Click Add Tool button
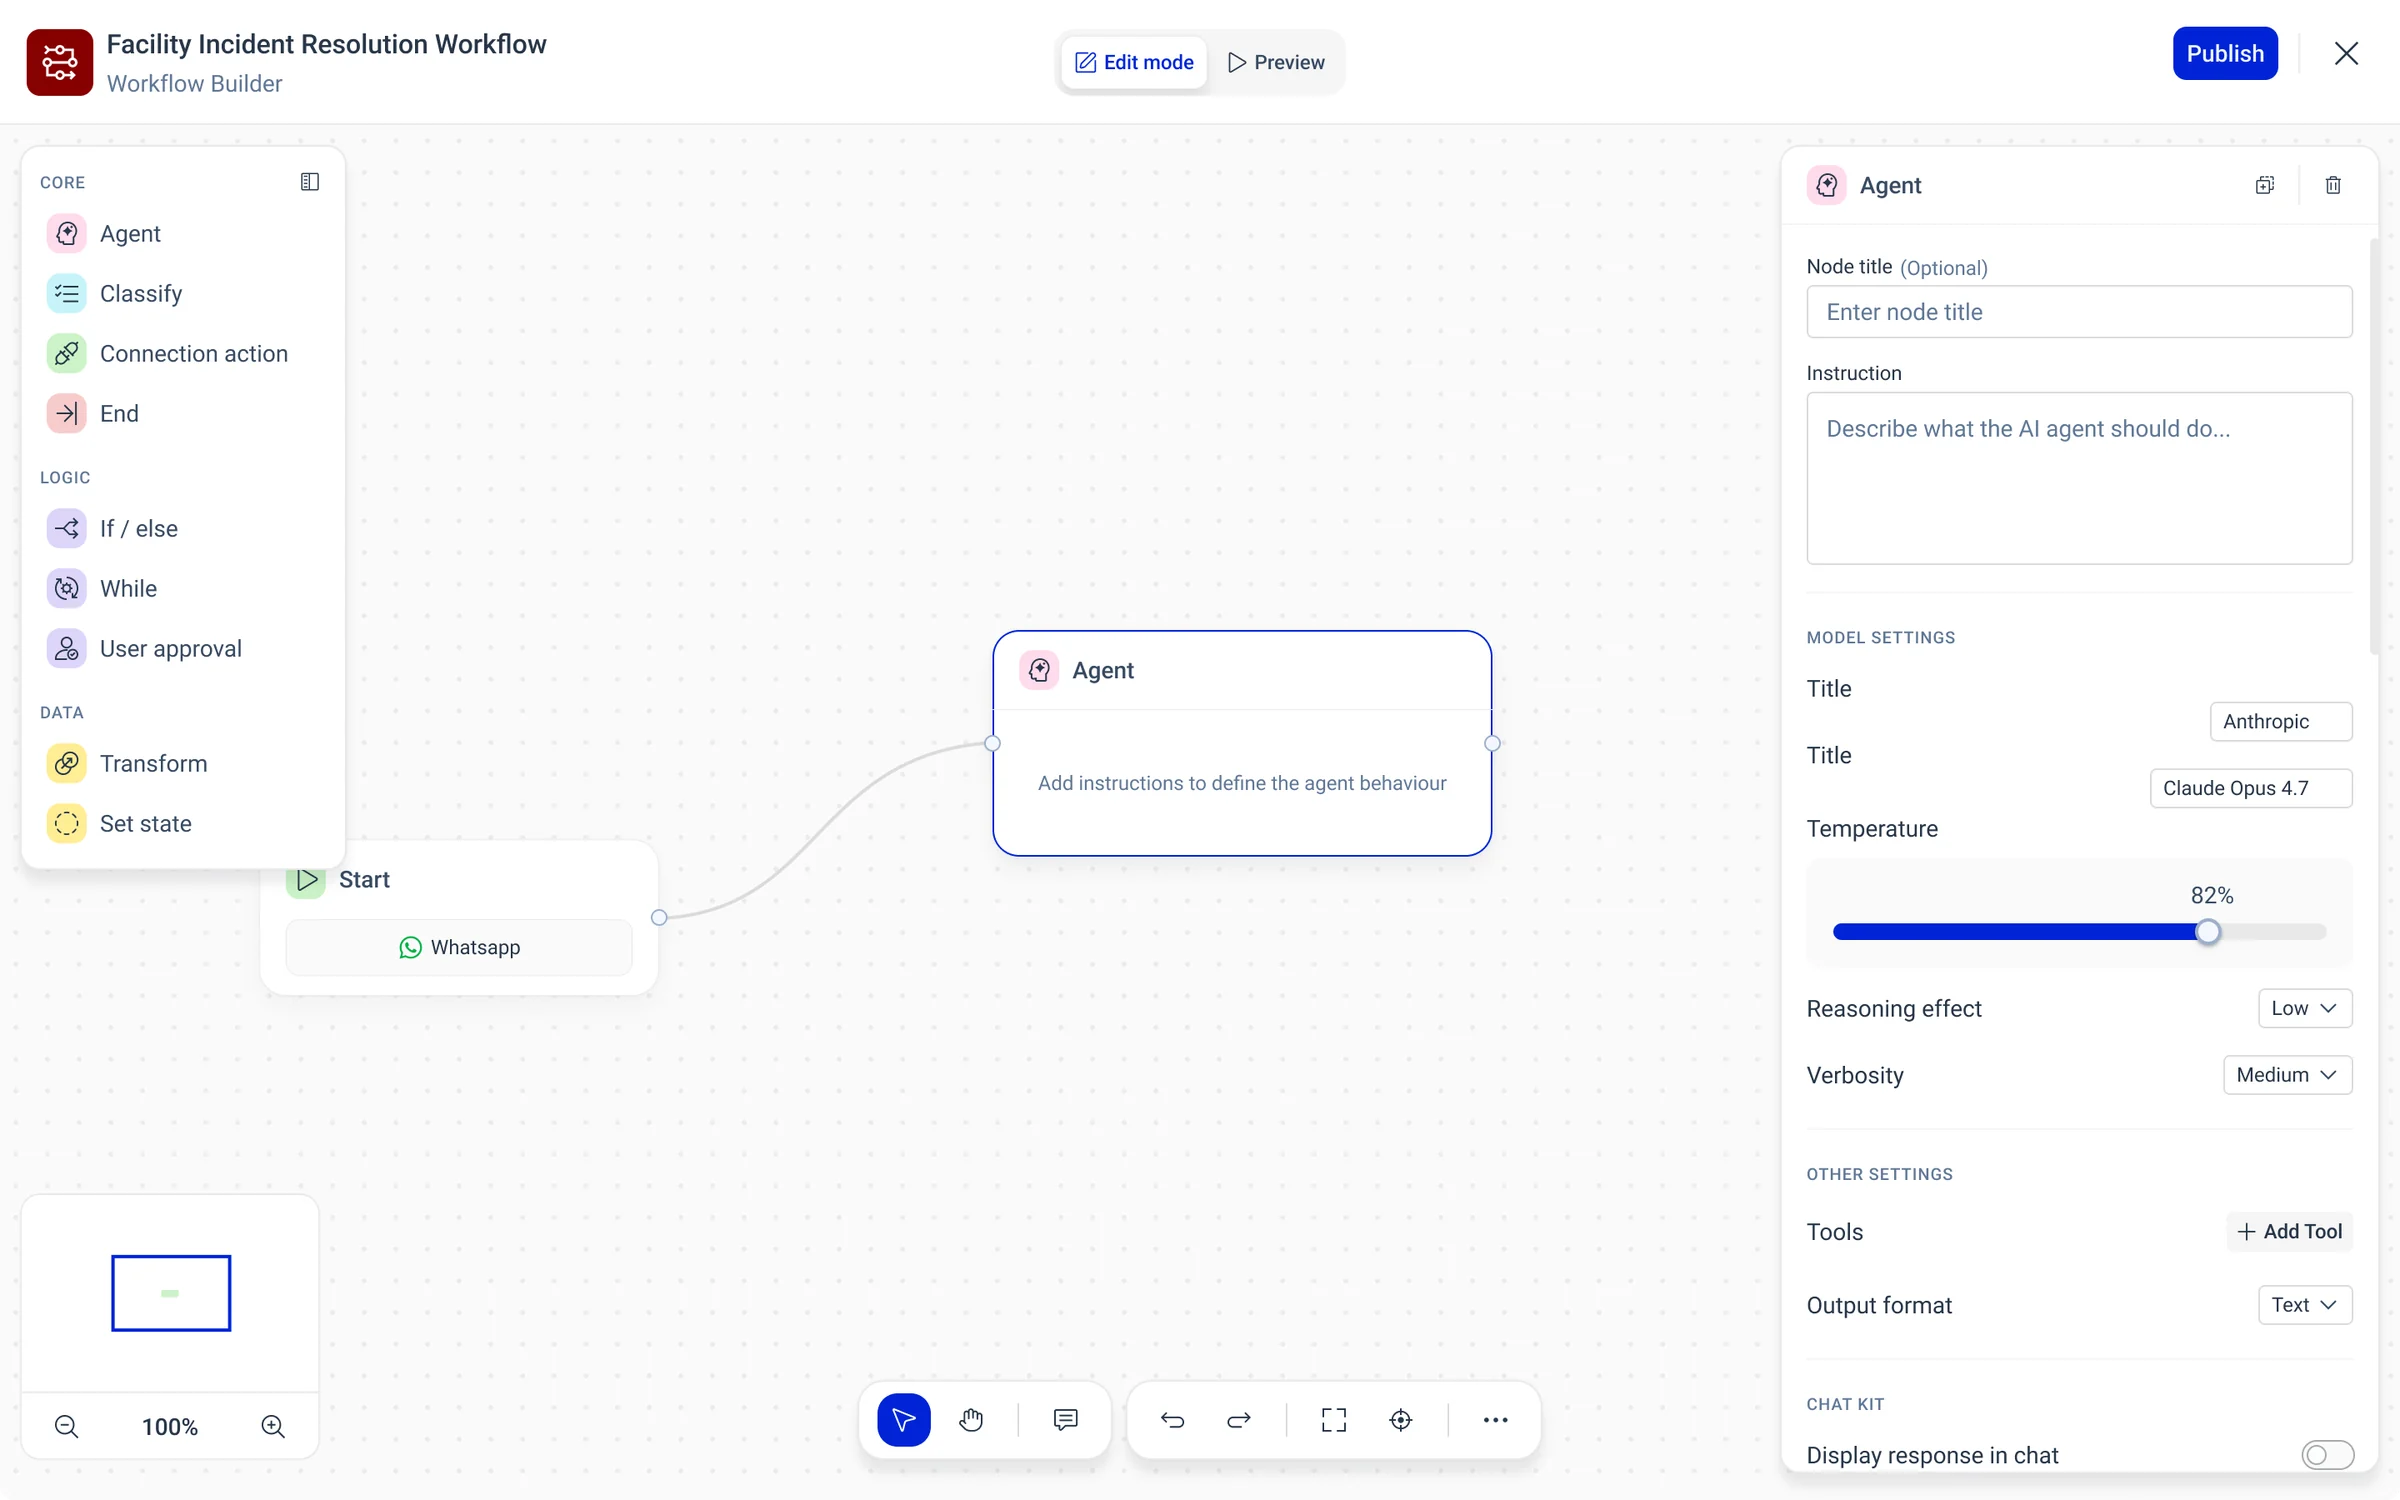2400x1500 pixels. pos(2290,1232)
